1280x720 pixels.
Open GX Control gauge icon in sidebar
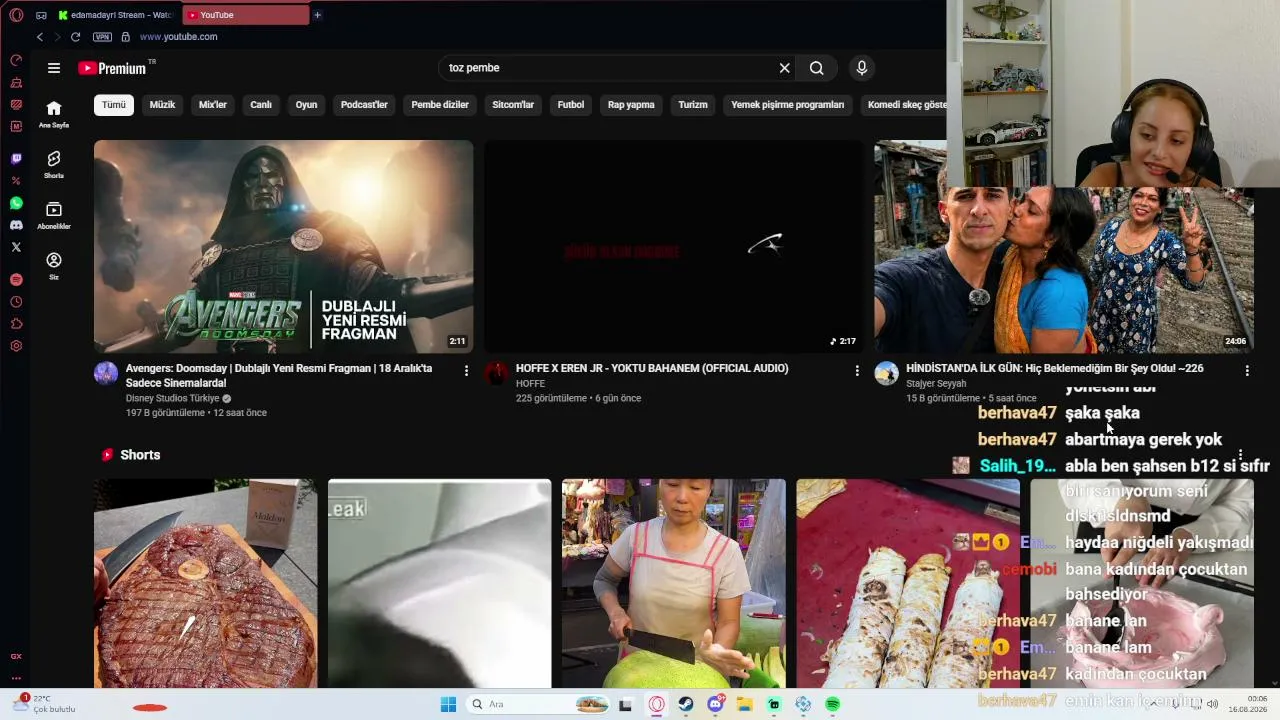pos(16,60)
